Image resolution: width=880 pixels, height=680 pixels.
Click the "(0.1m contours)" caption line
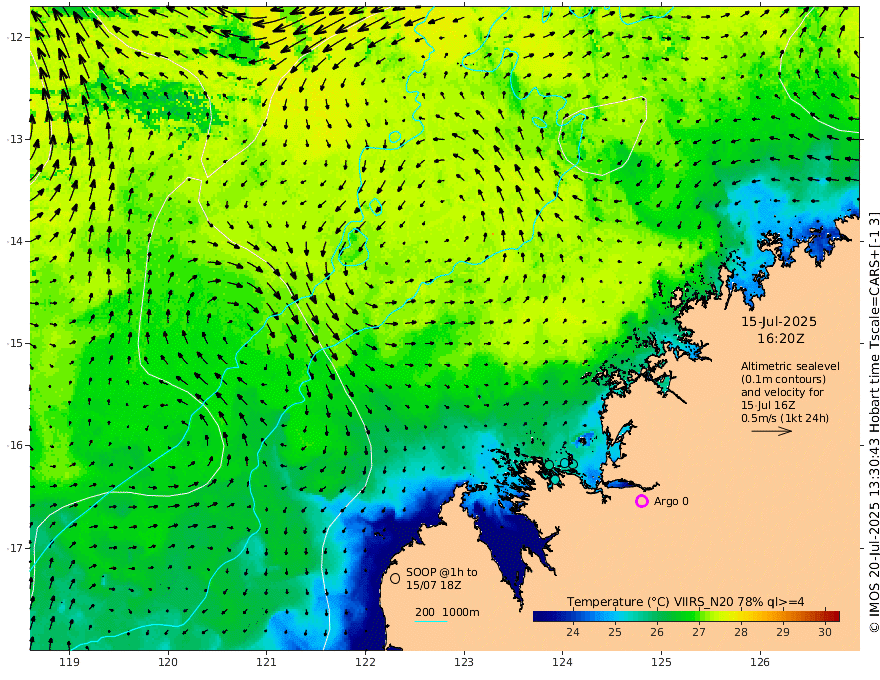[x=783, y=379]
